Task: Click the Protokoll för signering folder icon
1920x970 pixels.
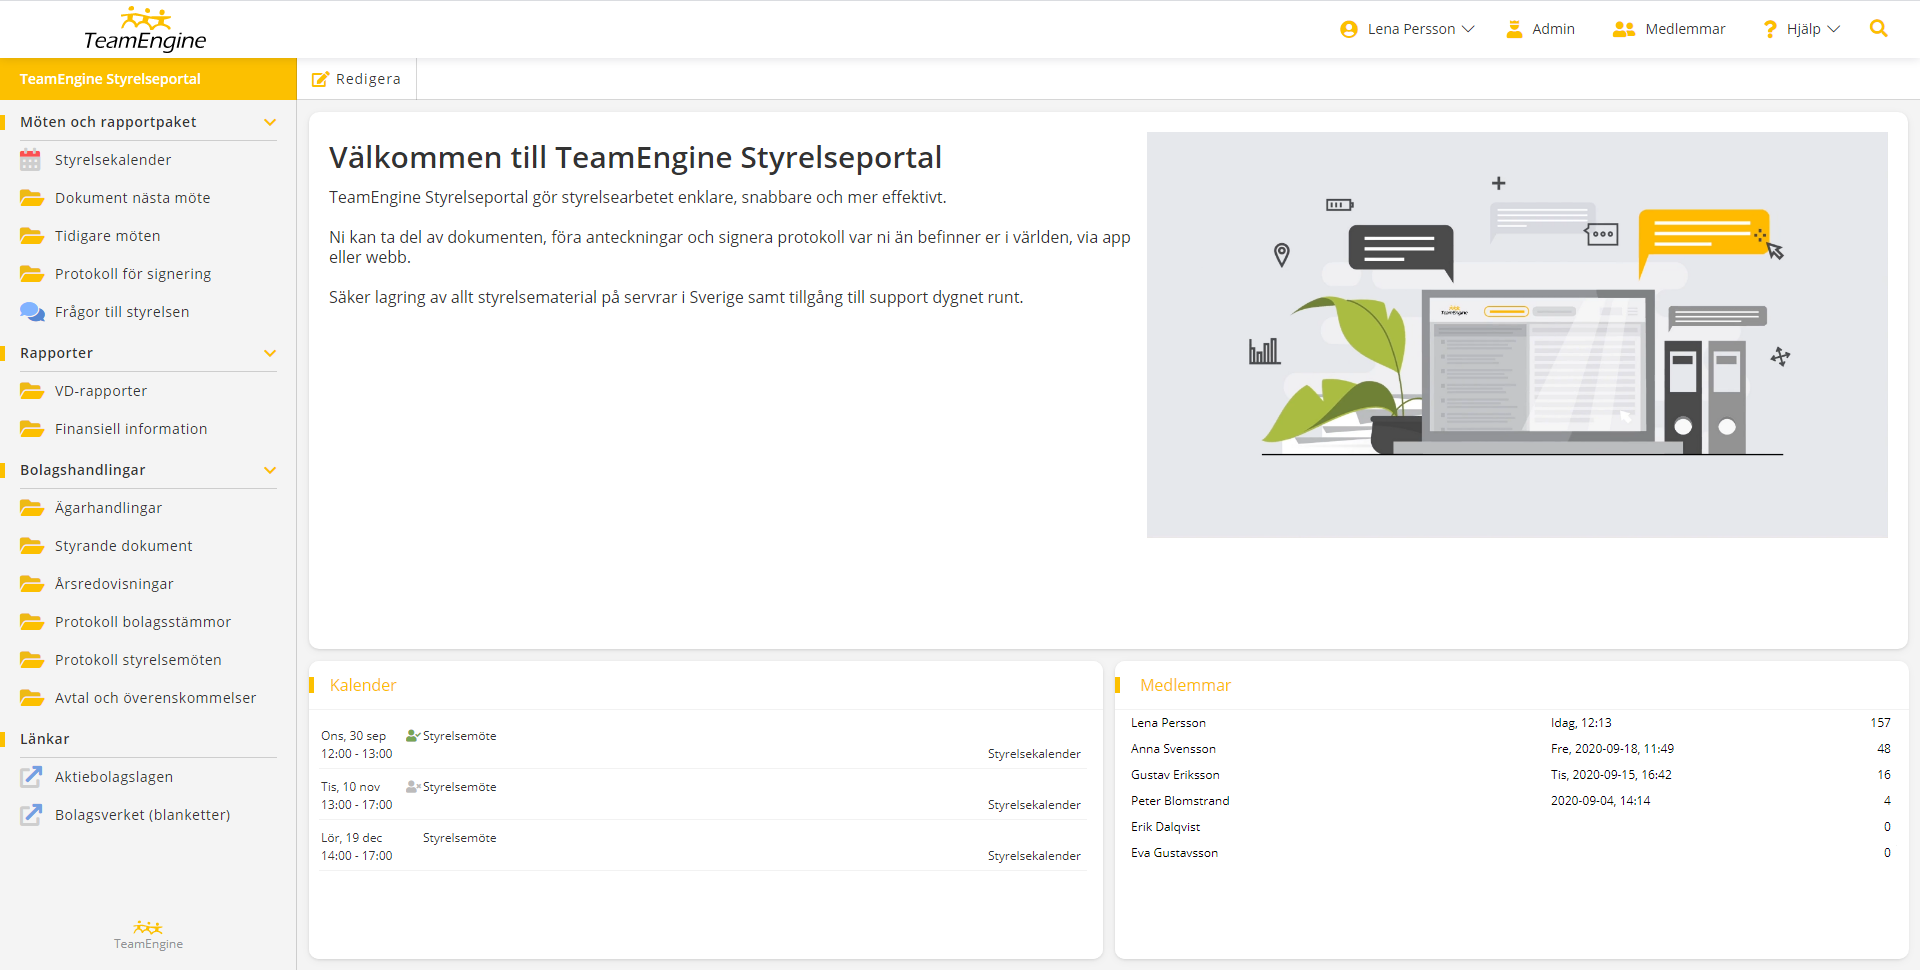Action: pos(32,274)
